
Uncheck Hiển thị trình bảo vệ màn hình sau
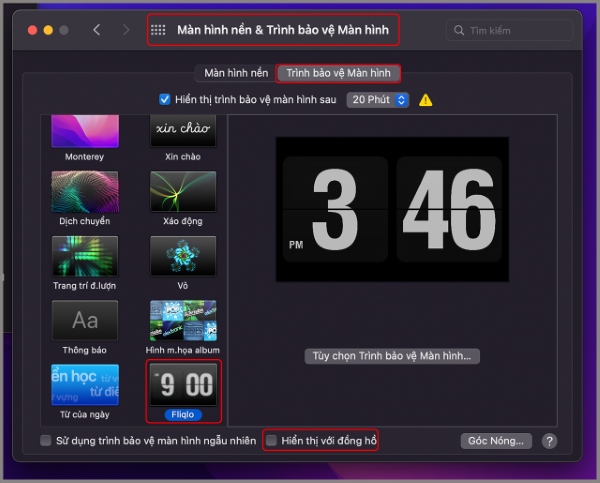click(165, 100)
